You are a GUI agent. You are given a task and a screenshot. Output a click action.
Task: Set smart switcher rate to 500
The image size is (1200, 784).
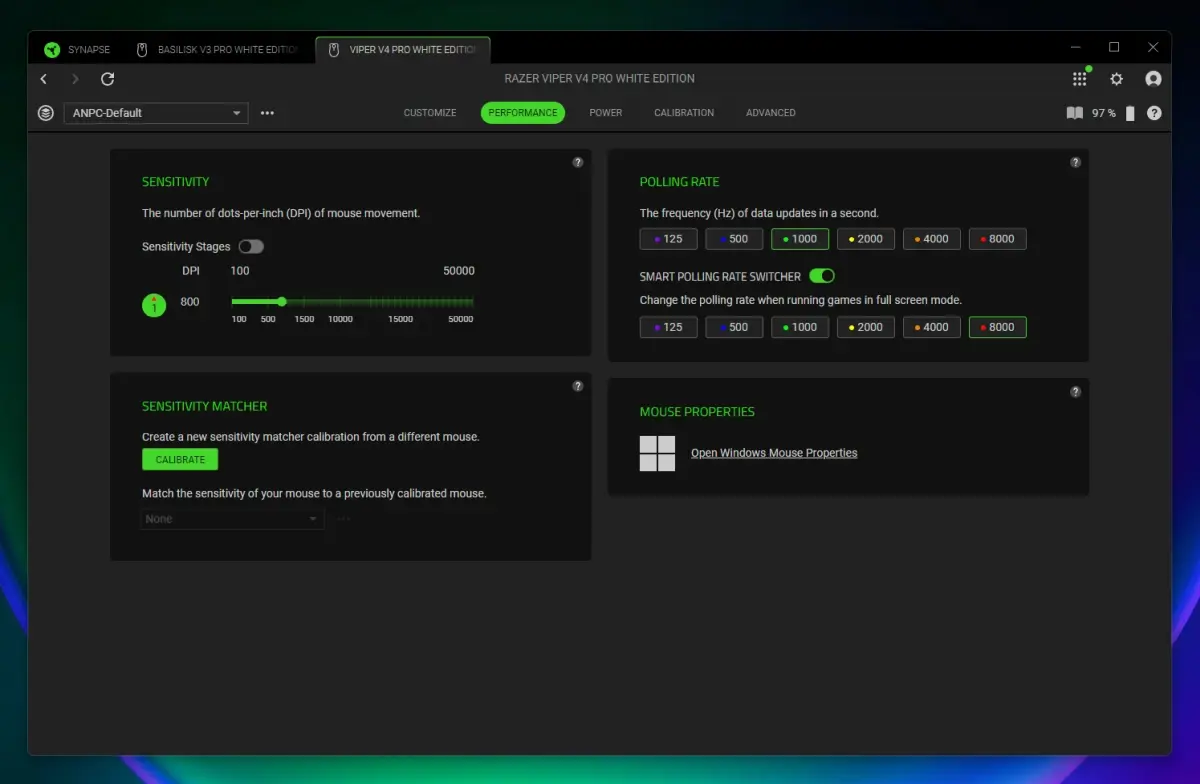coord(734,327)
